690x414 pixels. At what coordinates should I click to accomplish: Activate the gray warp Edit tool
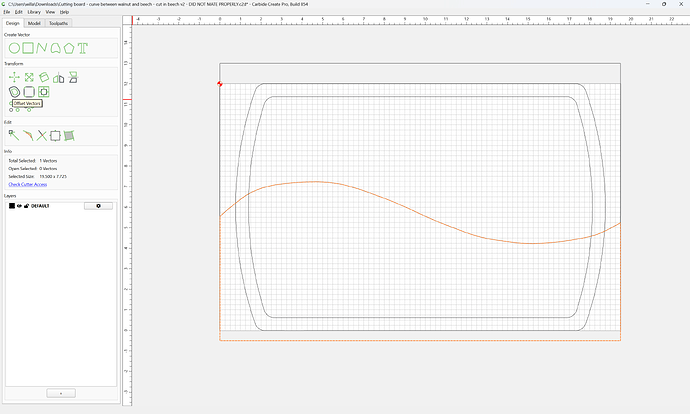point(69,136)
